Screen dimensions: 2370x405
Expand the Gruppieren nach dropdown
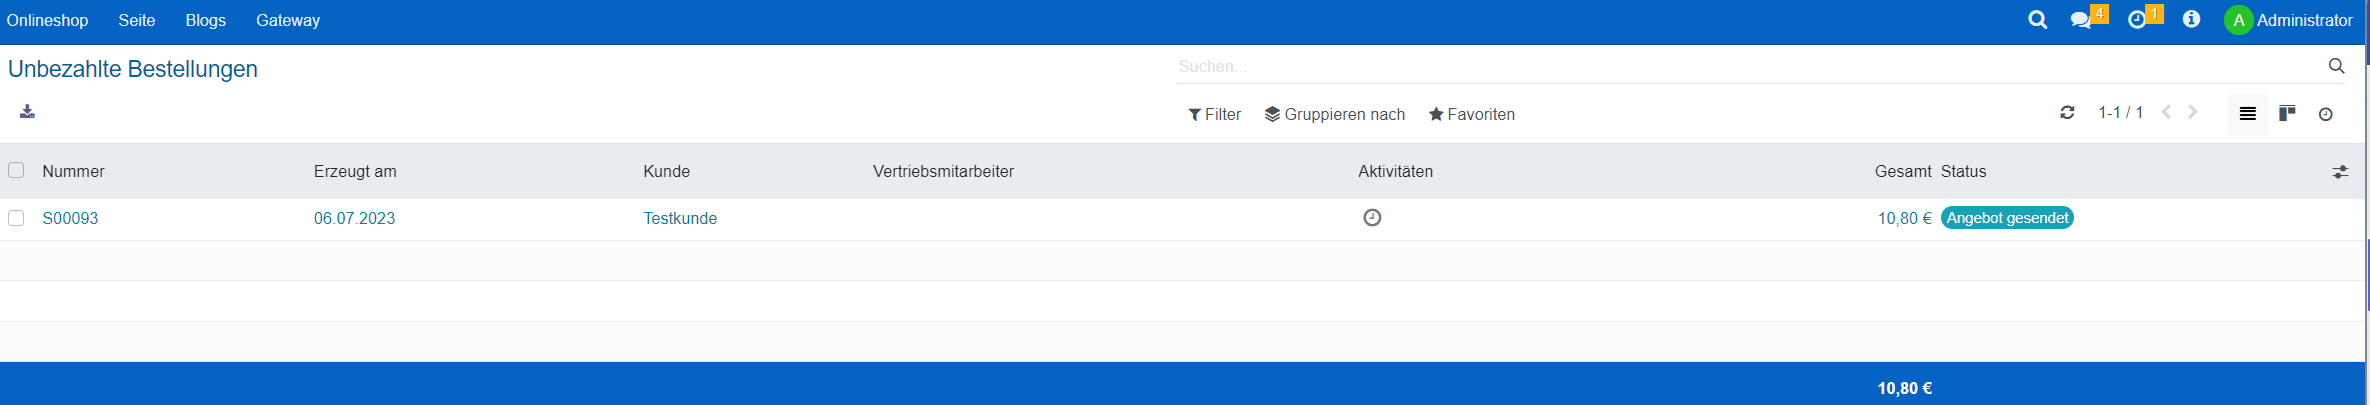point(1334,114)
